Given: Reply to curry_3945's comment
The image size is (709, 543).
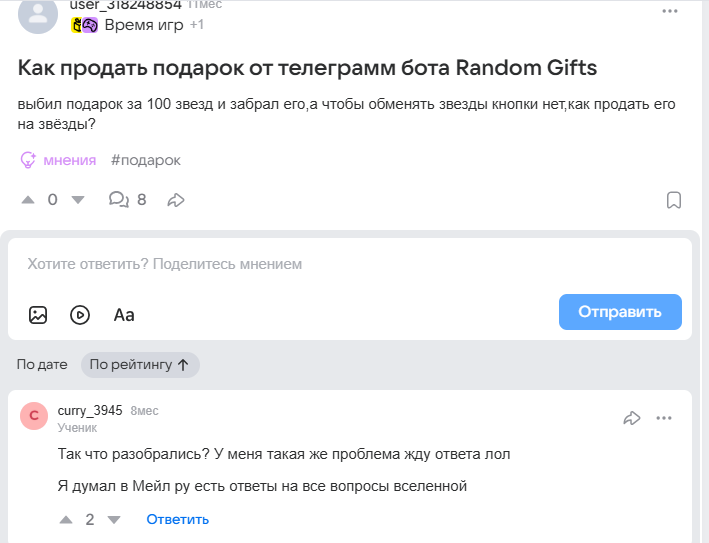Looking at the screenshot, I should point(177,519).
